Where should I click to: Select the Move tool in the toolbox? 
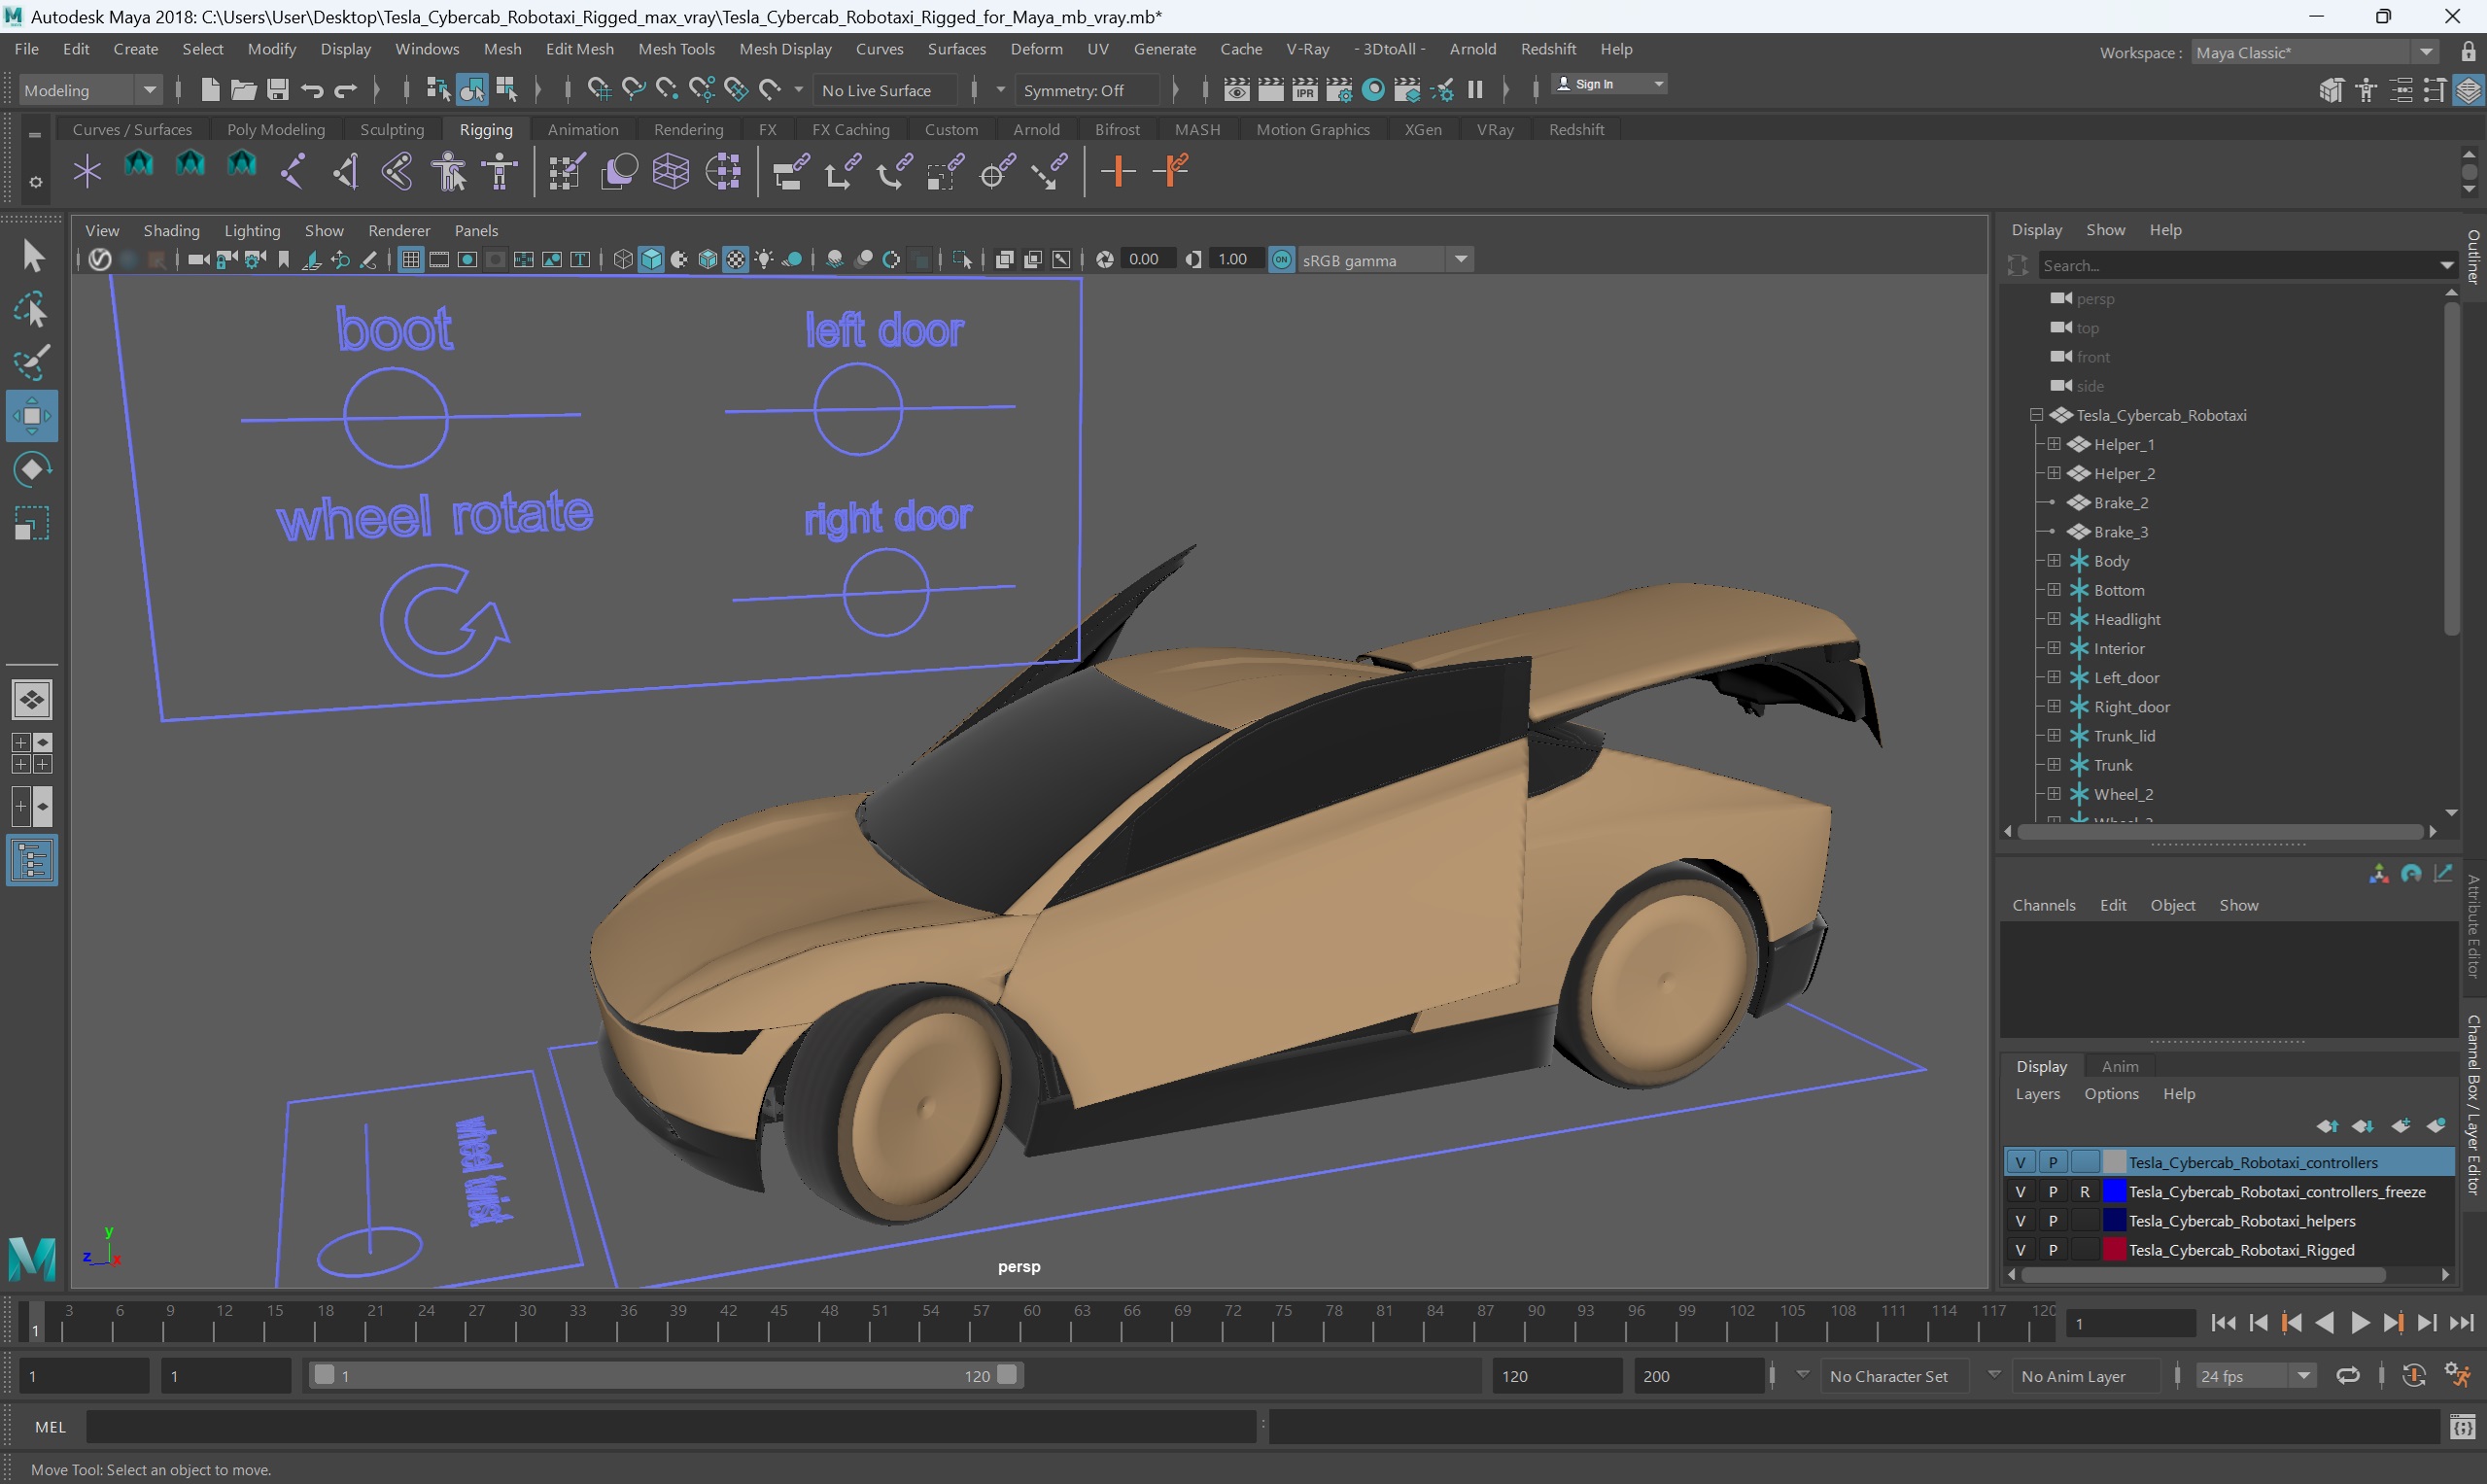coord(32,416)
